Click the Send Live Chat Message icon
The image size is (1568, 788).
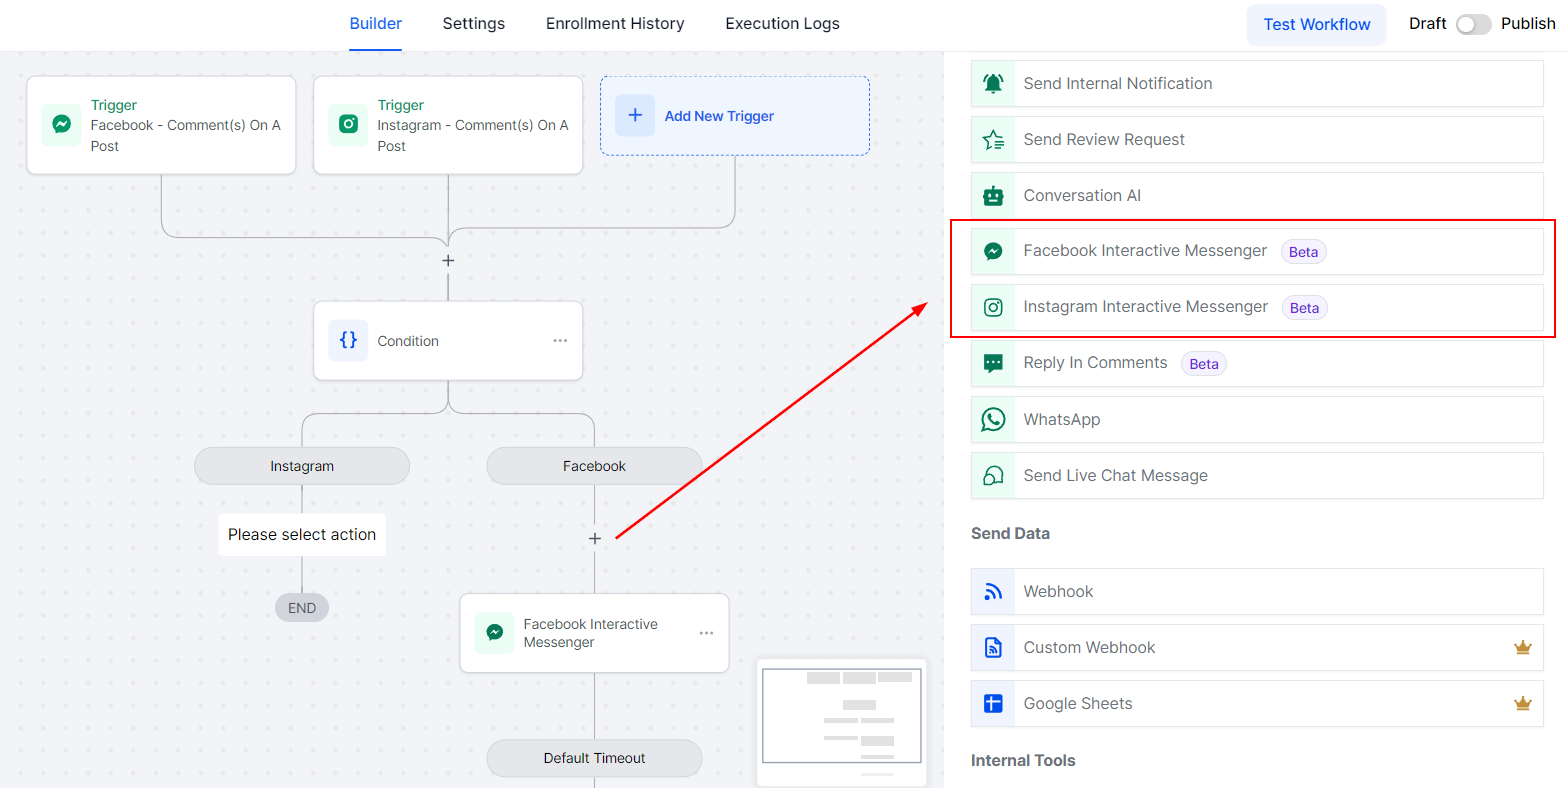tap(993, 476)
